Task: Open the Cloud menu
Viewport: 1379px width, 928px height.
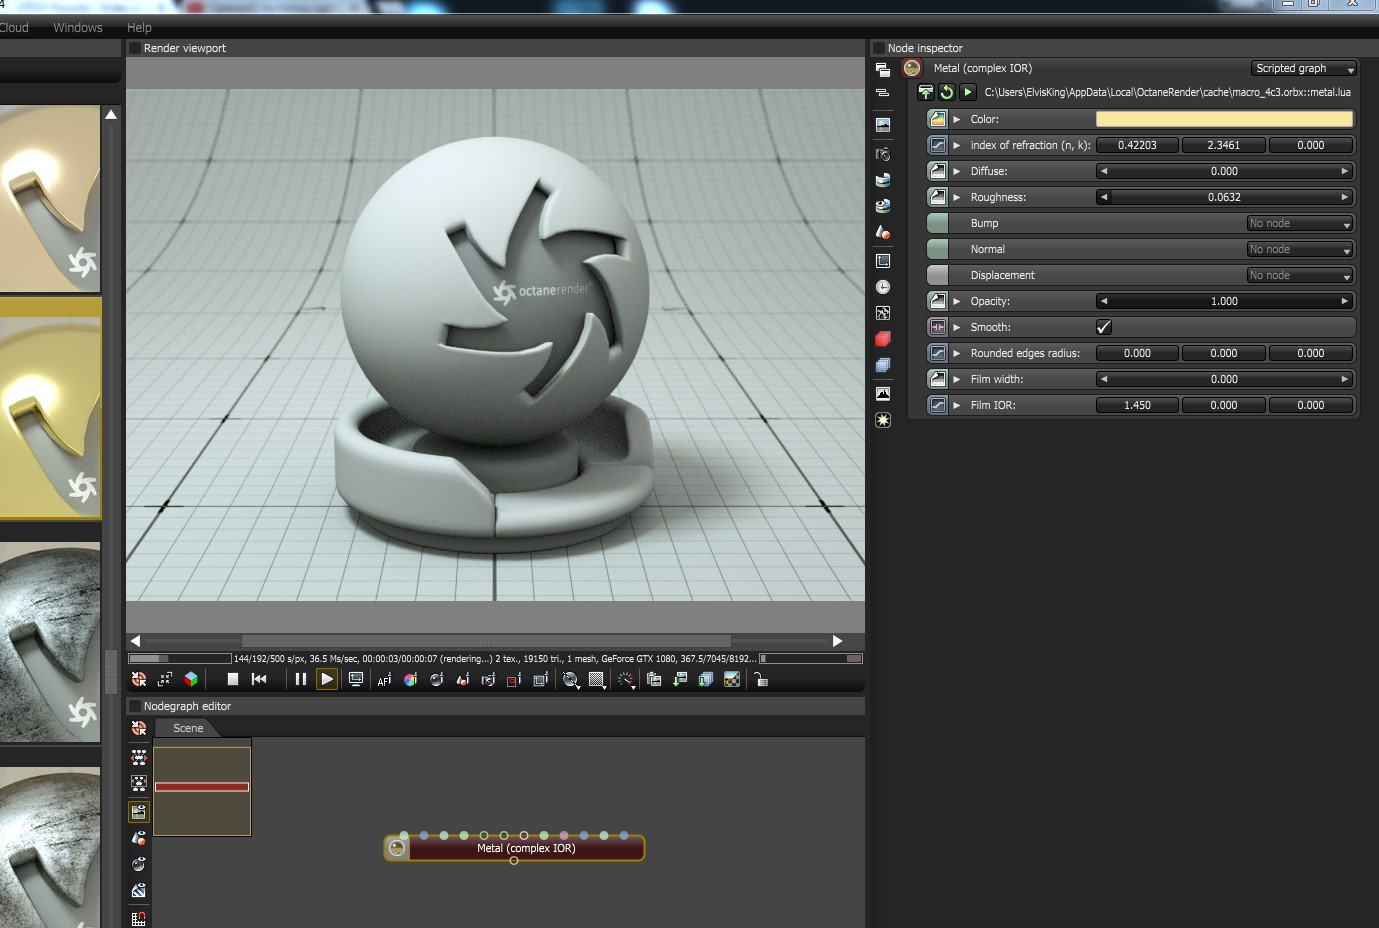Action: click(x=14, y=27)
